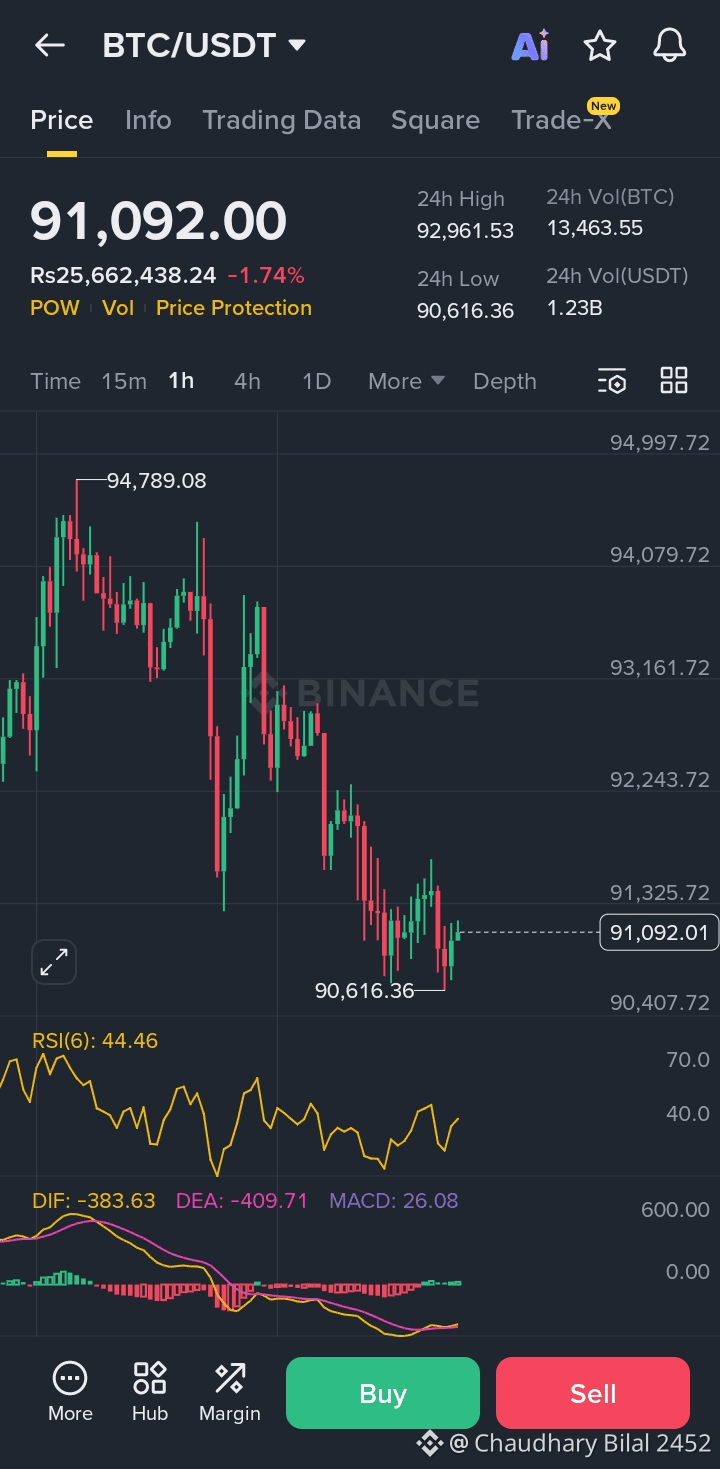720x1469 pixels.
Task: Open price alert bell icon
Action: pos(669,45)
